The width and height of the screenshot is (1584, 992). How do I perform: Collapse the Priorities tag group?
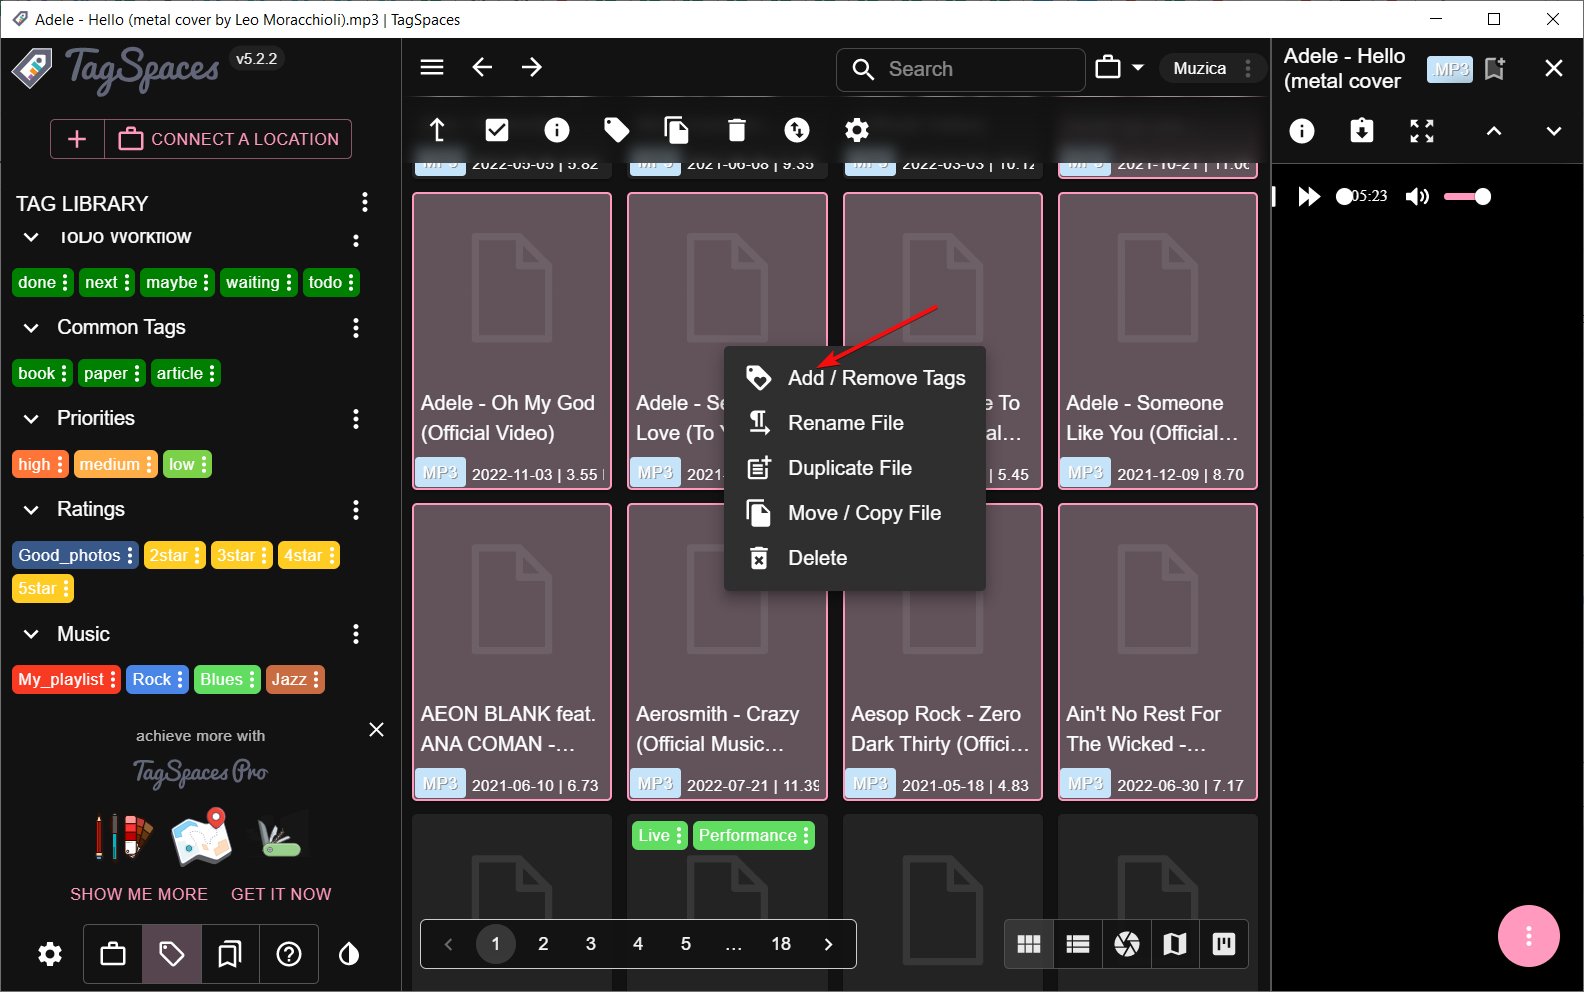pos(31,419)
